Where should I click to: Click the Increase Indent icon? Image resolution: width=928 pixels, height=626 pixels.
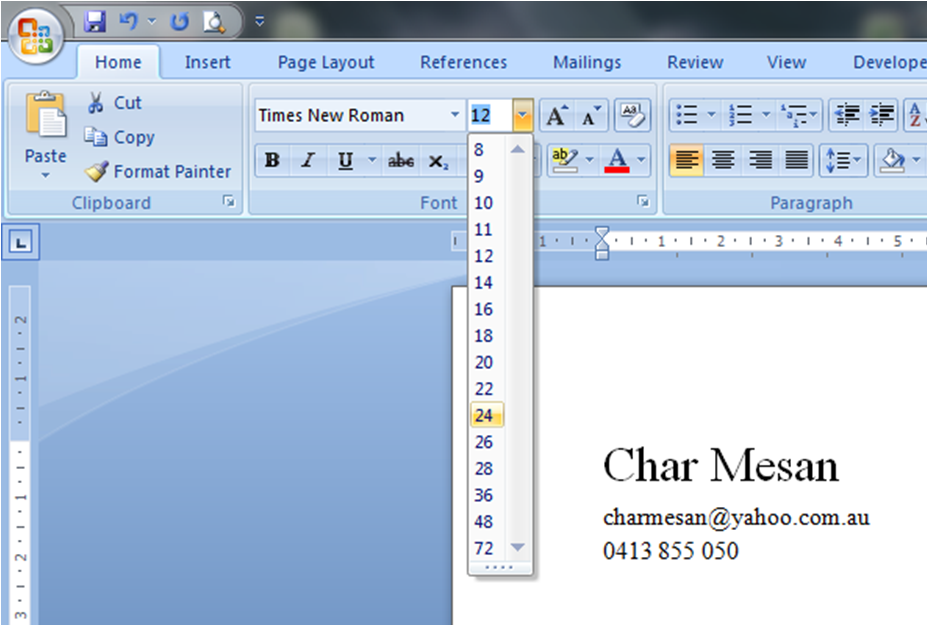pos(882,114)
